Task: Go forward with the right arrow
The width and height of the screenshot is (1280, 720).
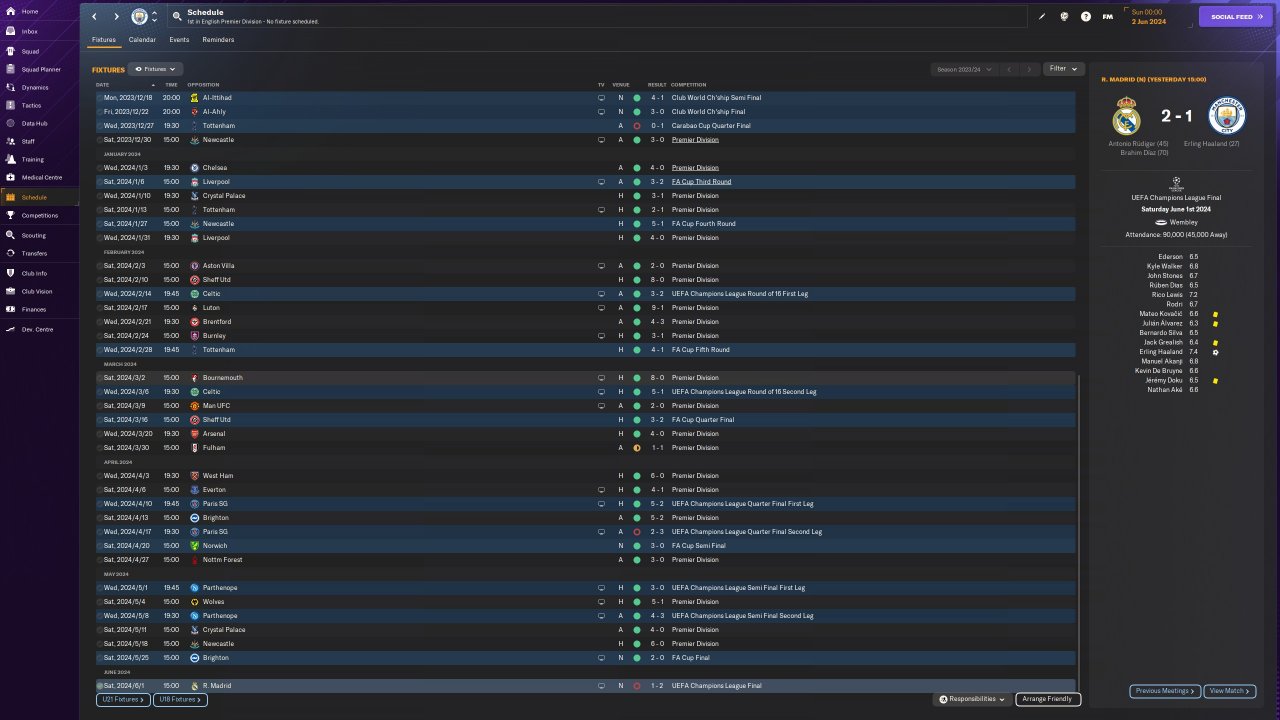Action: tap(116, 17)
